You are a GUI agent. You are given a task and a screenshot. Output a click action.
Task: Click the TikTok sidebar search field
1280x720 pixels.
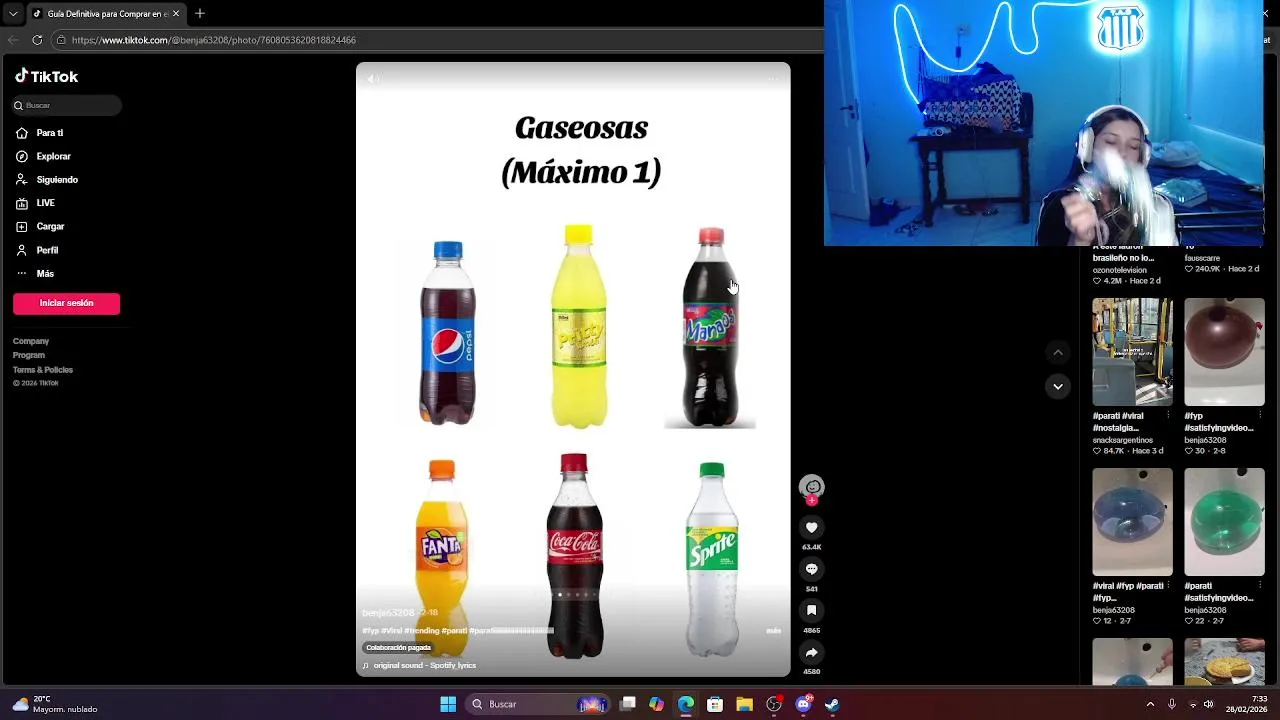click(67, 105)
